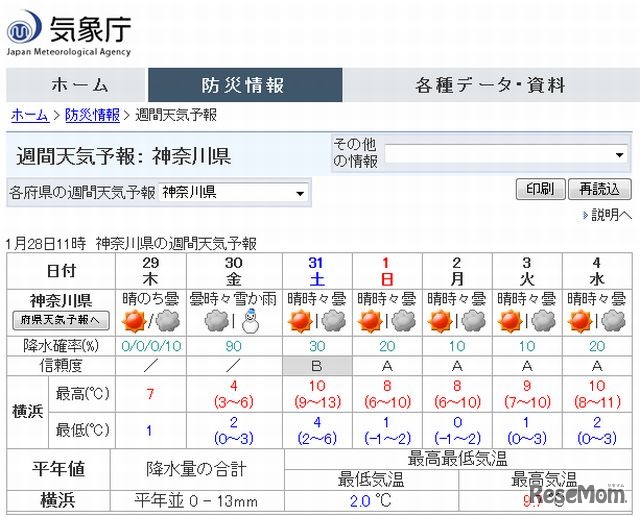Click Sunday 1 weather icon
This screenshot has width=640, height=517.
pyautogui.click(x=386, y=321)
